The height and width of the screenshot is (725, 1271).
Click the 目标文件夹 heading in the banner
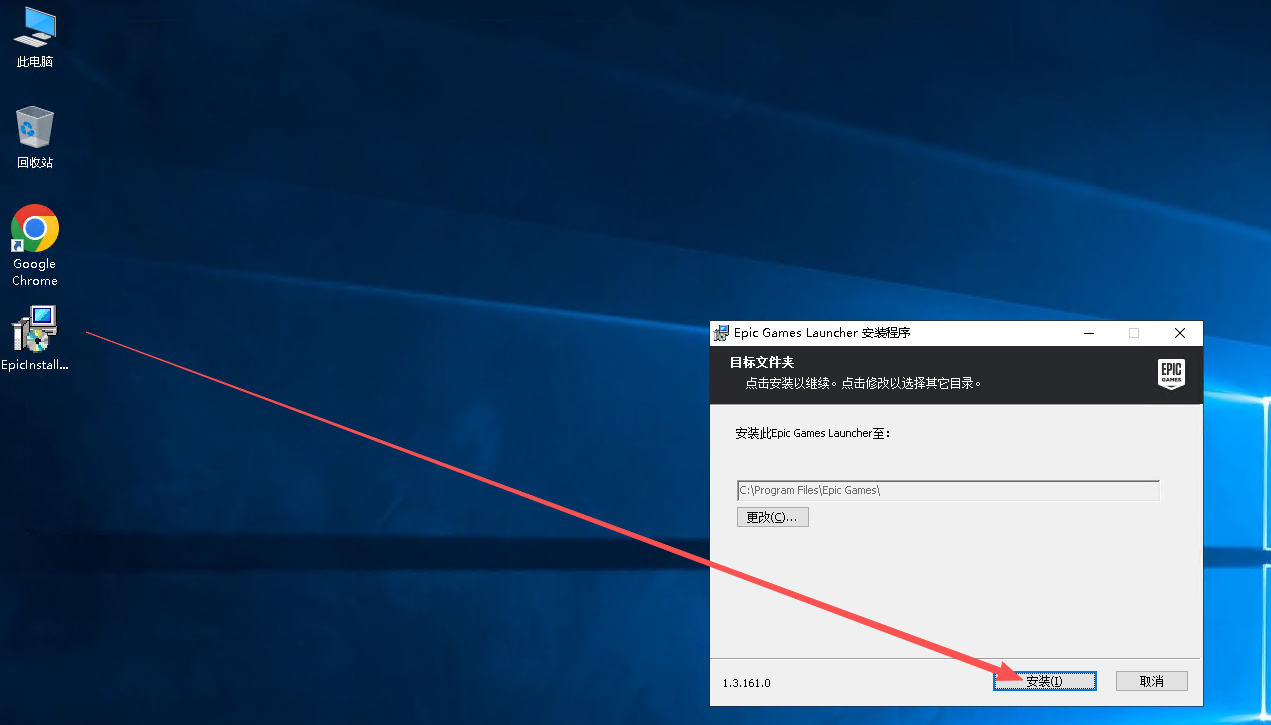pos(762,362)
